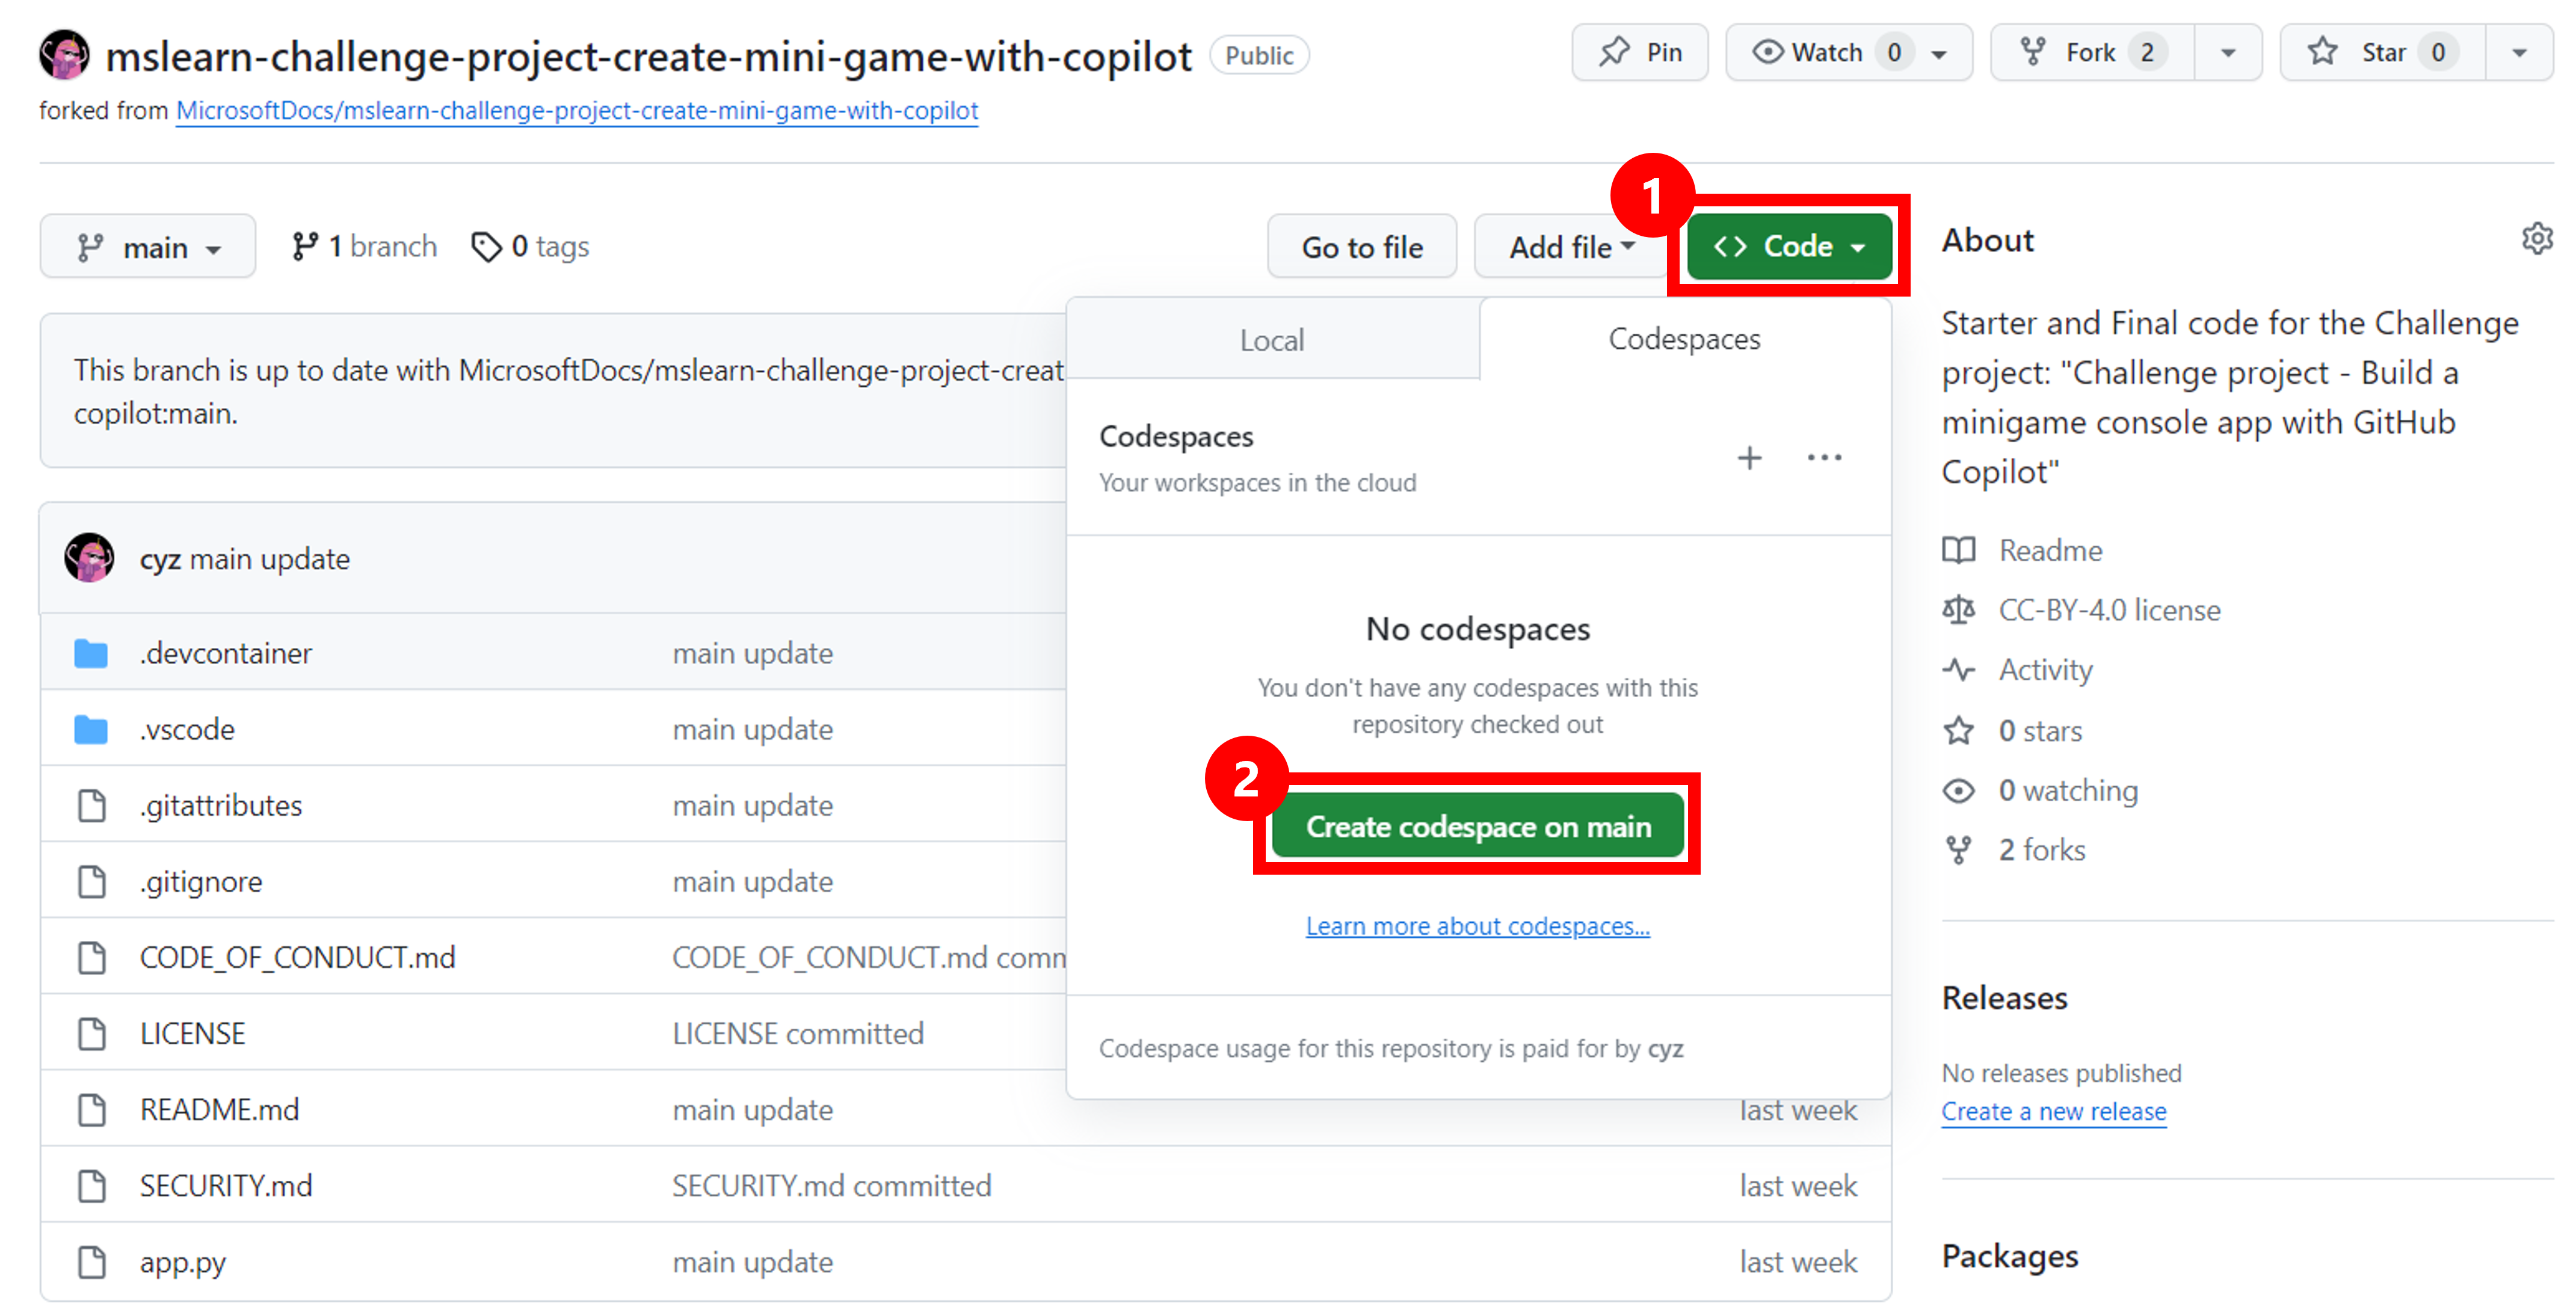Open the green Code dropdown
The height and width of the screenshot is (1312, 2576).
1789,246
